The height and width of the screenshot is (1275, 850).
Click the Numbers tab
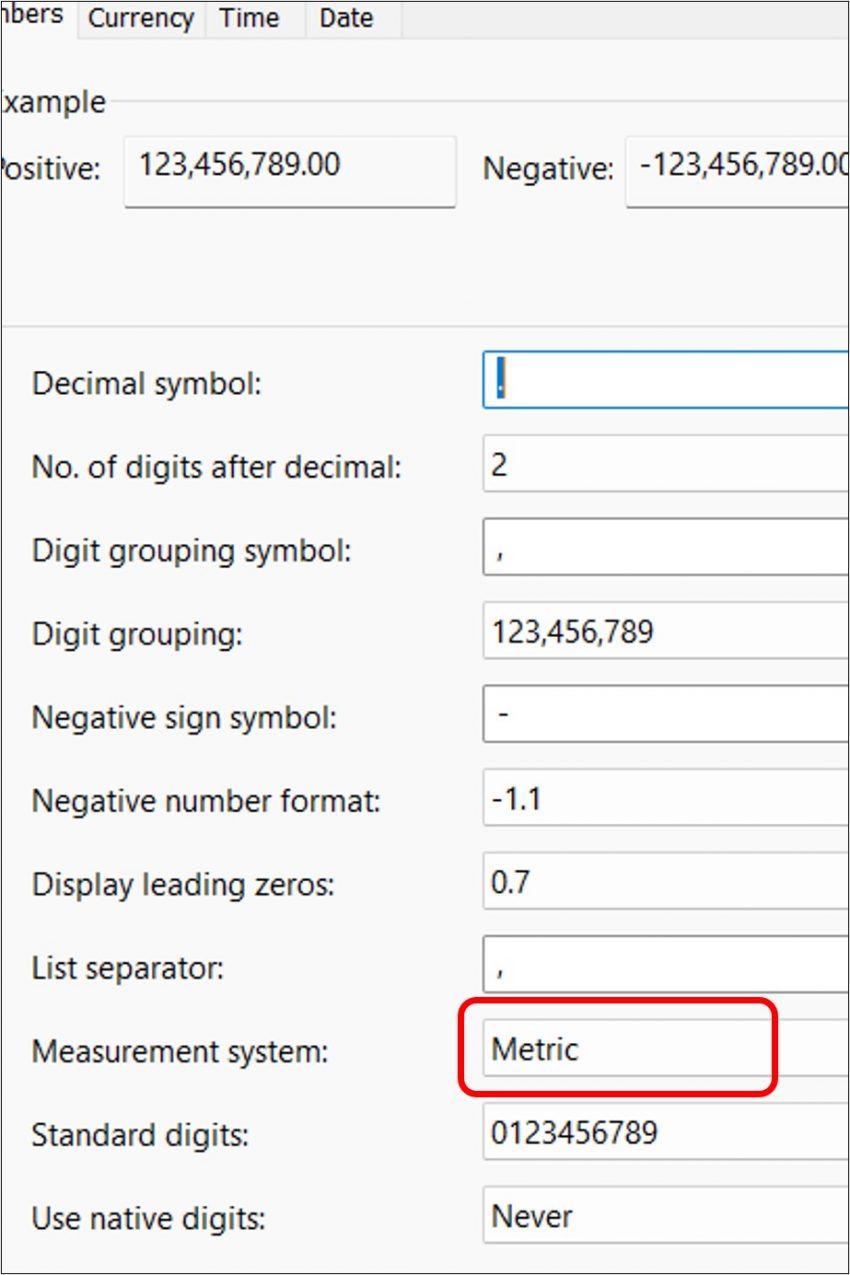(x=38, y=16)
